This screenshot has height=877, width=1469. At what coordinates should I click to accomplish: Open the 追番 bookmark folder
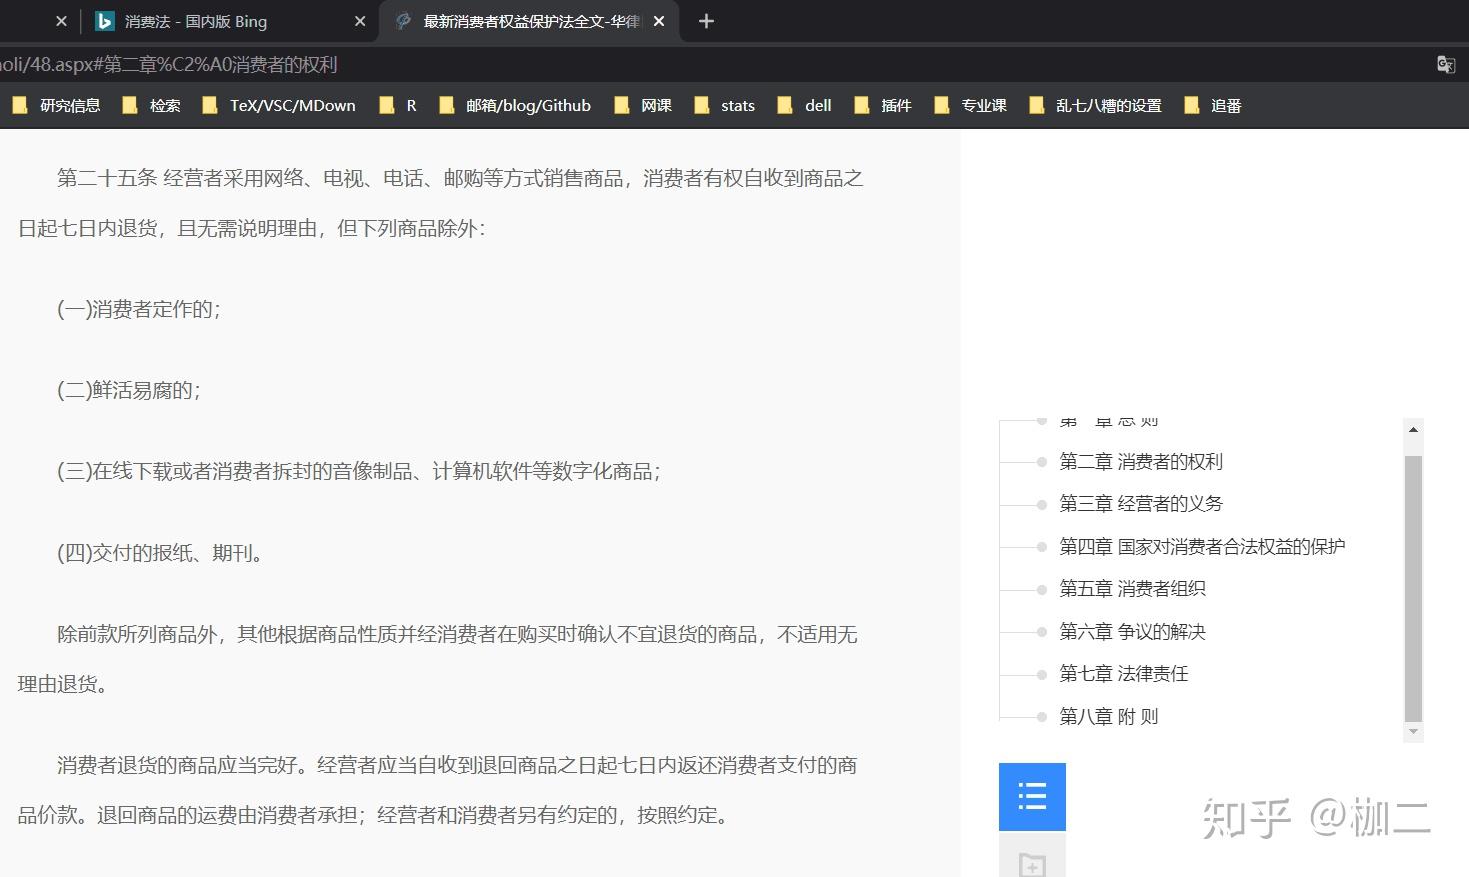1212,105
